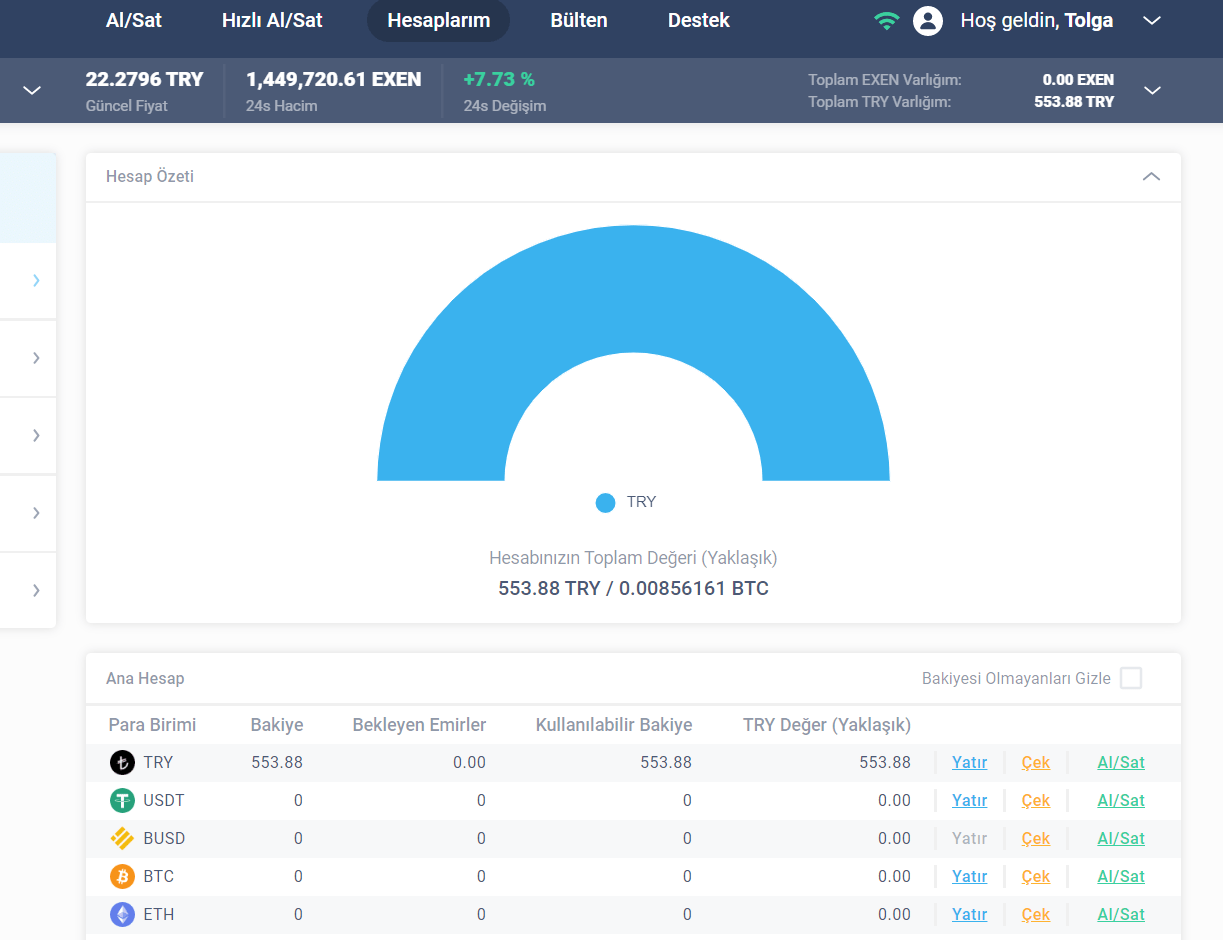Viewport: 1223px width, 940px height.
Task: Click the user profile avatar icon
Action: 928,21
